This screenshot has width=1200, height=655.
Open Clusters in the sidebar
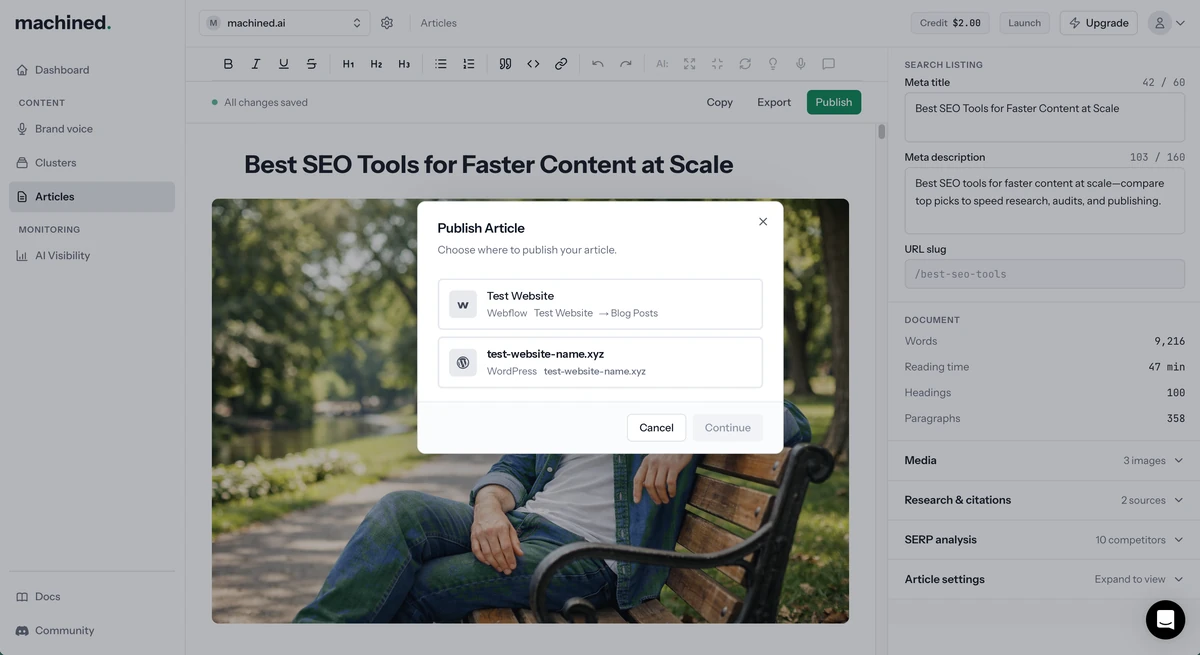point(92,163)
